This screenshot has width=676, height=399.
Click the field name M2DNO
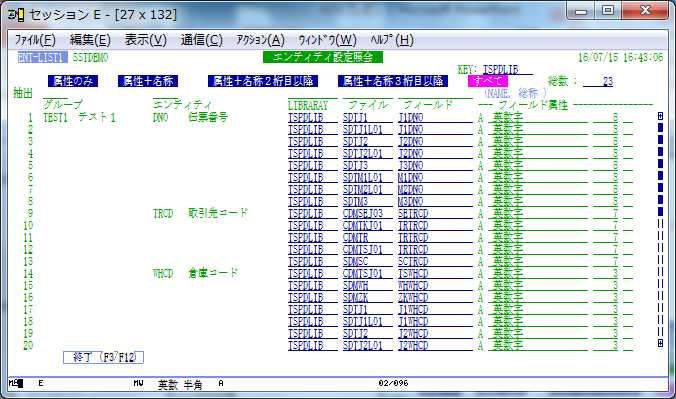click(x=435, y=189)
